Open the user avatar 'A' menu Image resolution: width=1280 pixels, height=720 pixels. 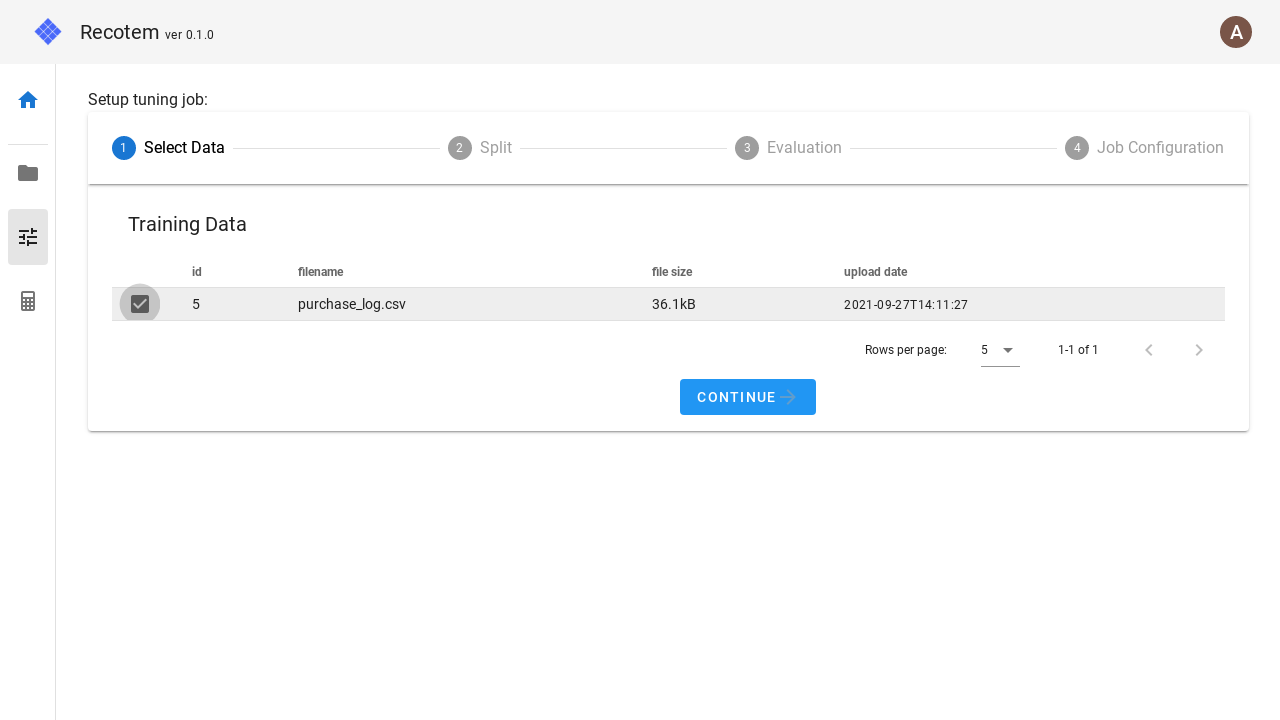click(1236, 32)
